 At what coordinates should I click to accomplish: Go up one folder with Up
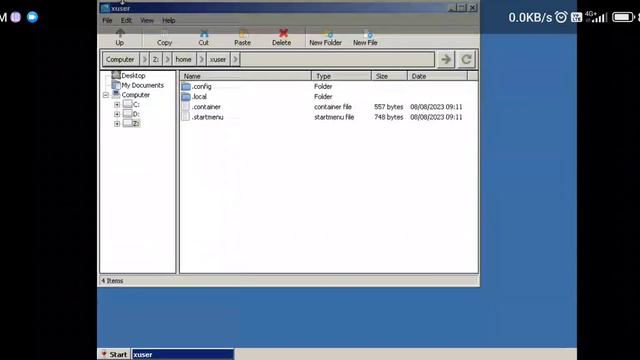120,37
